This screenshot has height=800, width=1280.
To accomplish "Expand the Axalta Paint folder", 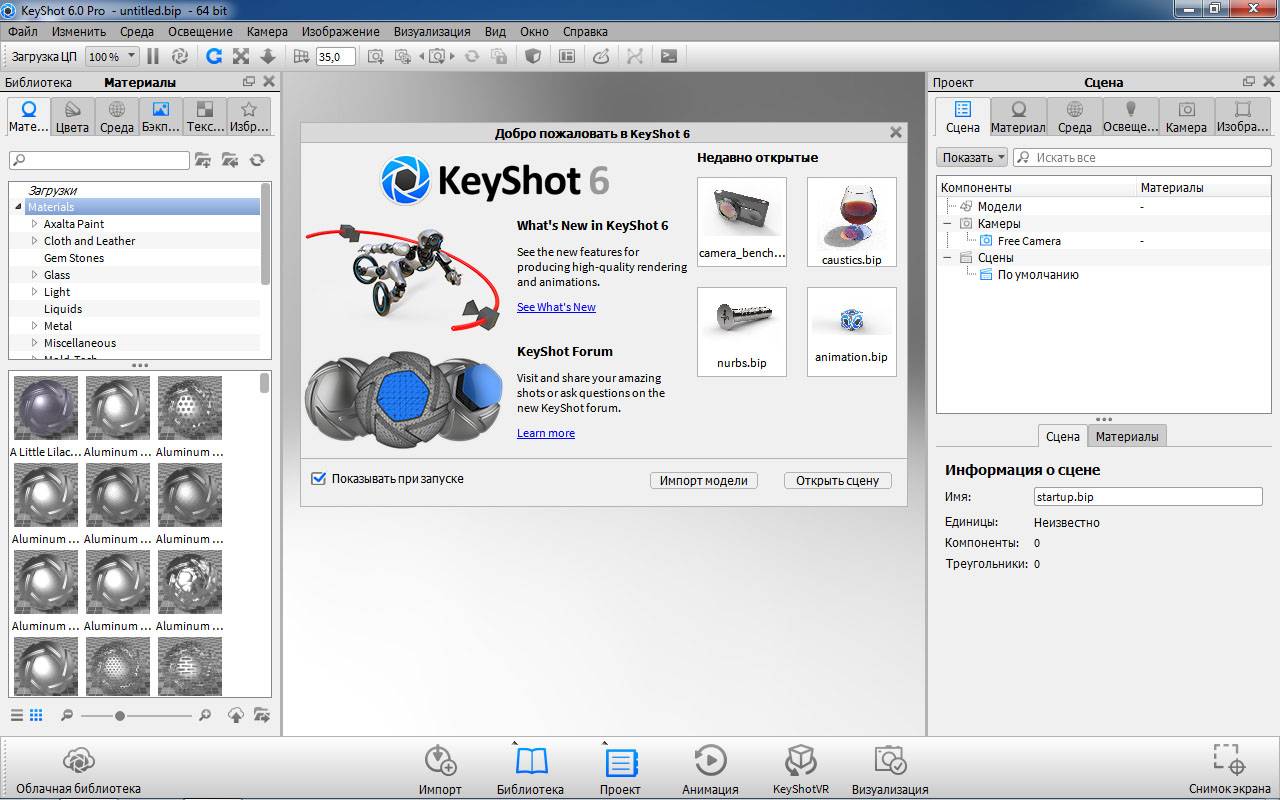I will pos(35,224).
